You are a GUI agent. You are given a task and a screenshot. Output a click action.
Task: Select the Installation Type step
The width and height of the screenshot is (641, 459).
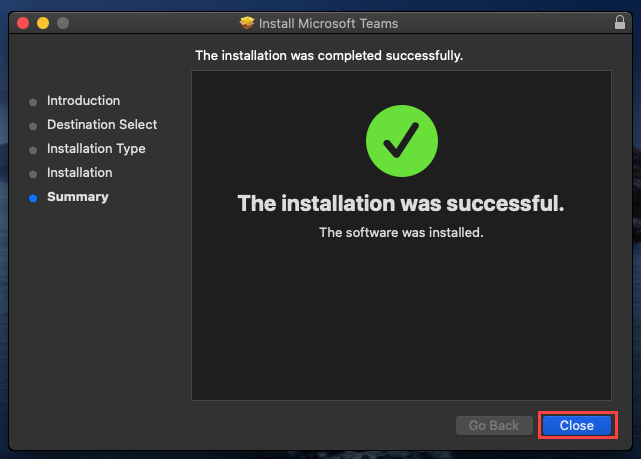click(x=96, y=148)
